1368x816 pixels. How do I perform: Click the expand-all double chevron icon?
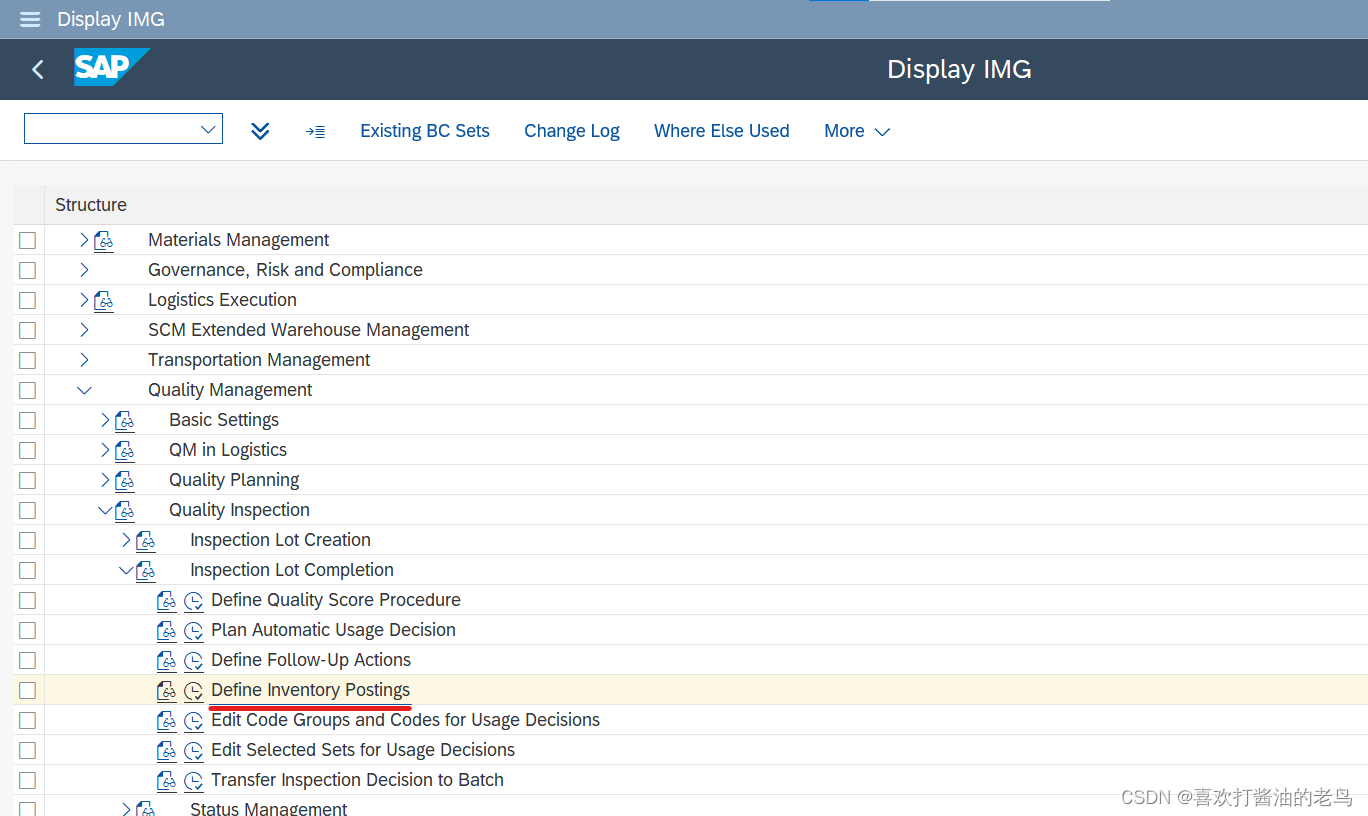pyautogui.click(x=260, y=131)
